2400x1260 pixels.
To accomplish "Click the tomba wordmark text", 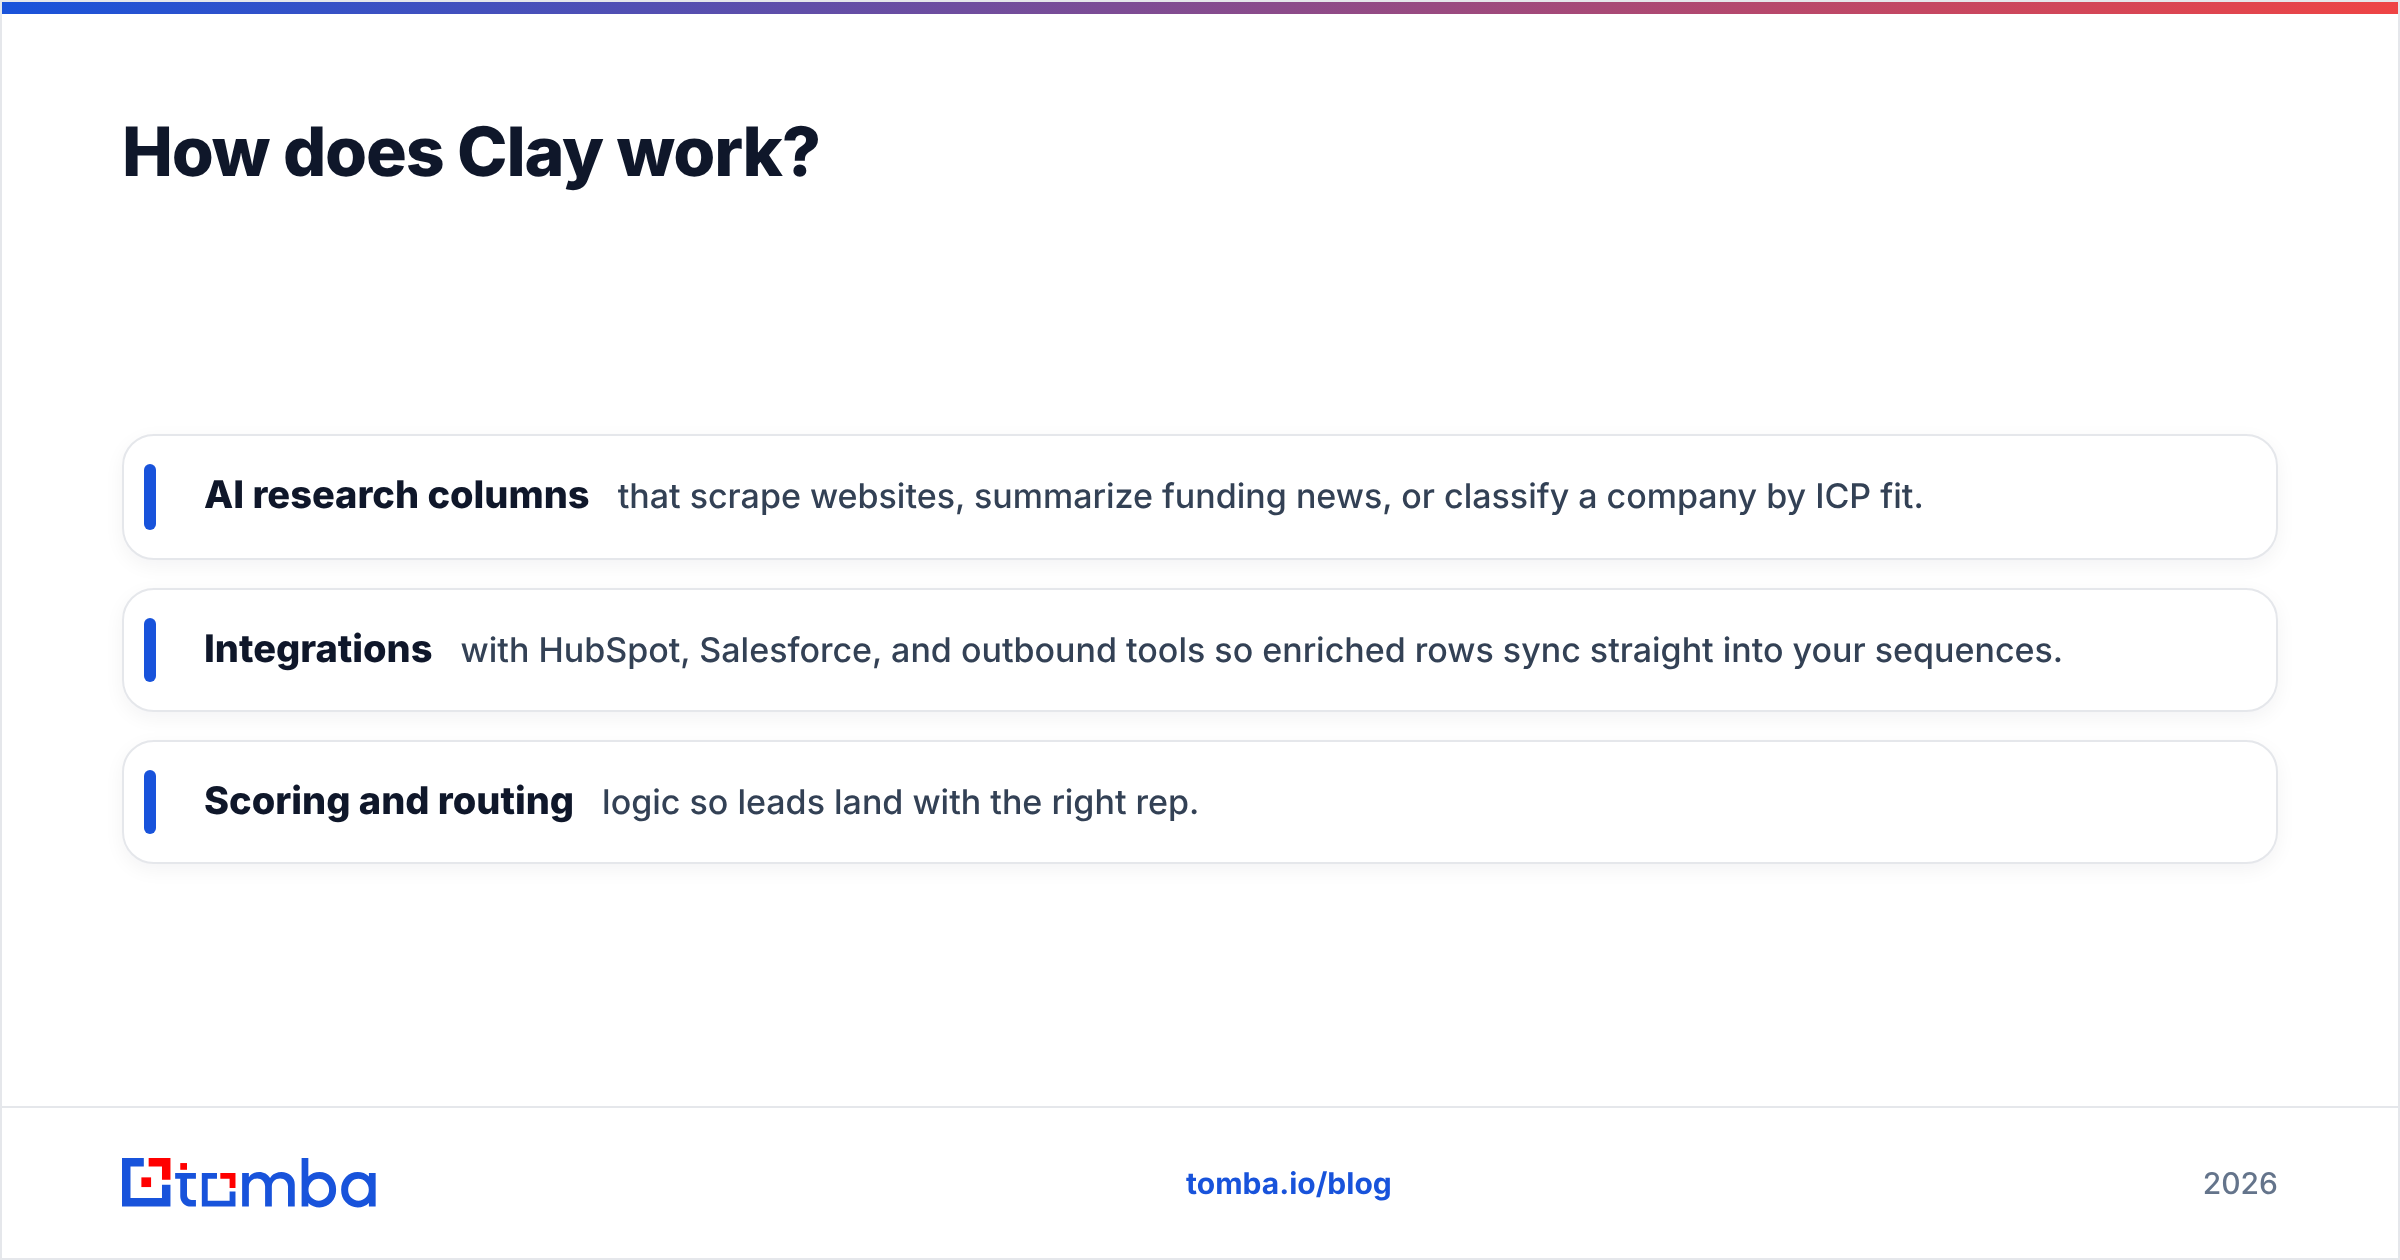I will (277, 1183).
